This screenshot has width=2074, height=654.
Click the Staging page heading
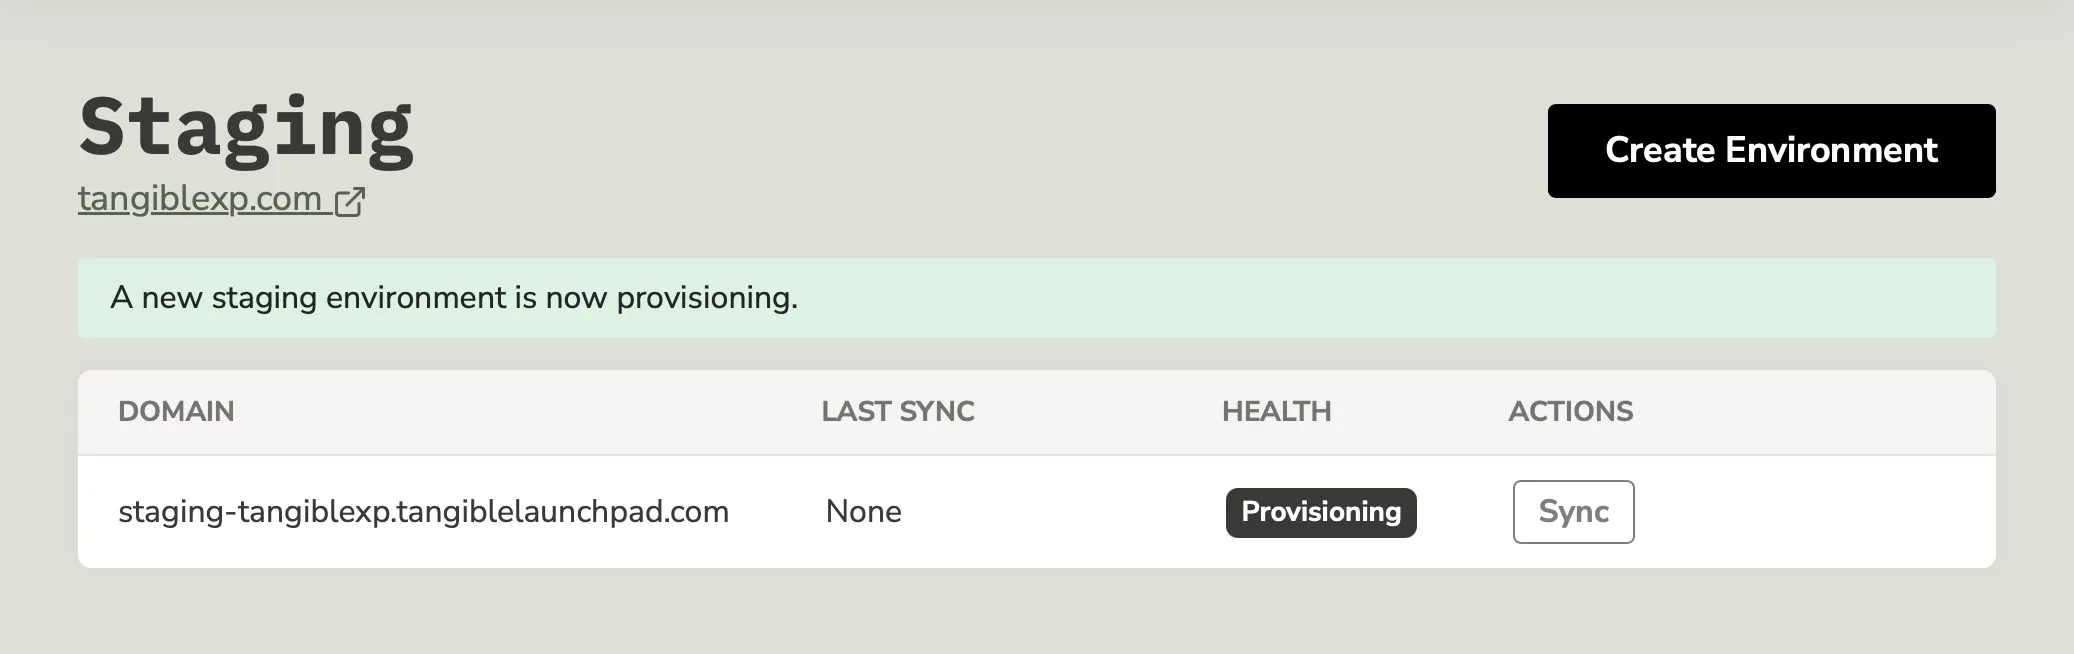246,127
